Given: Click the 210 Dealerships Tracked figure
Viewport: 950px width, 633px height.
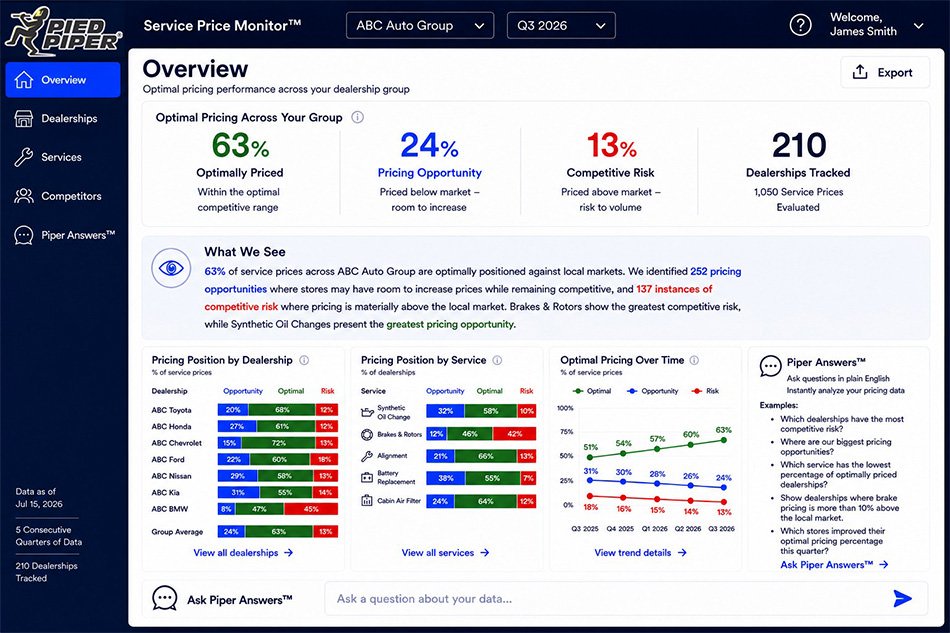Looking at the screenshot, I should coord(799,145).
